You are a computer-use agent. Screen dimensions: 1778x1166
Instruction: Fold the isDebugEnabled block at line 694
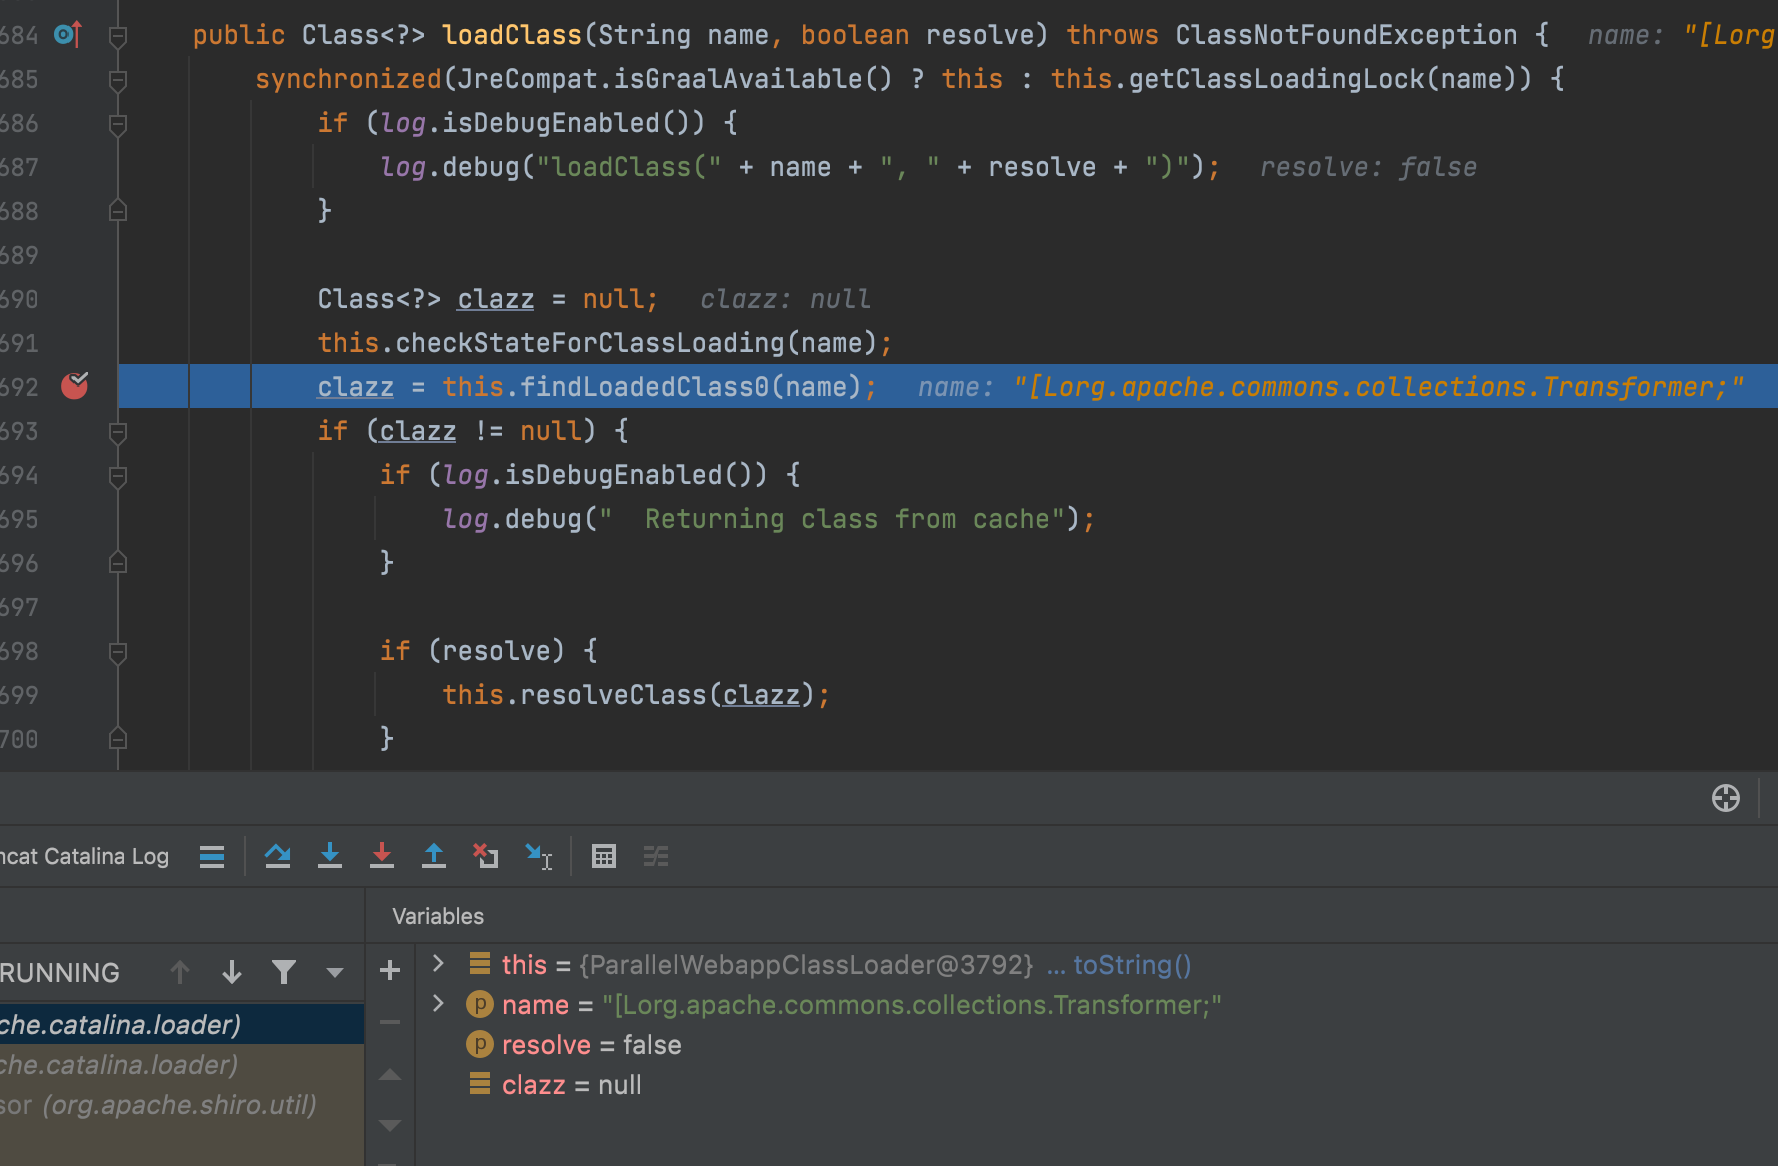118,477
